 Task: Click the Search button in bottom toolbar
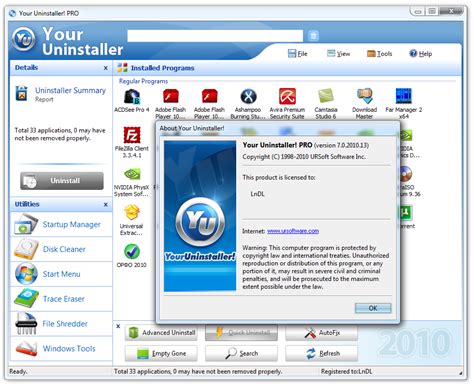coord(241,353)
